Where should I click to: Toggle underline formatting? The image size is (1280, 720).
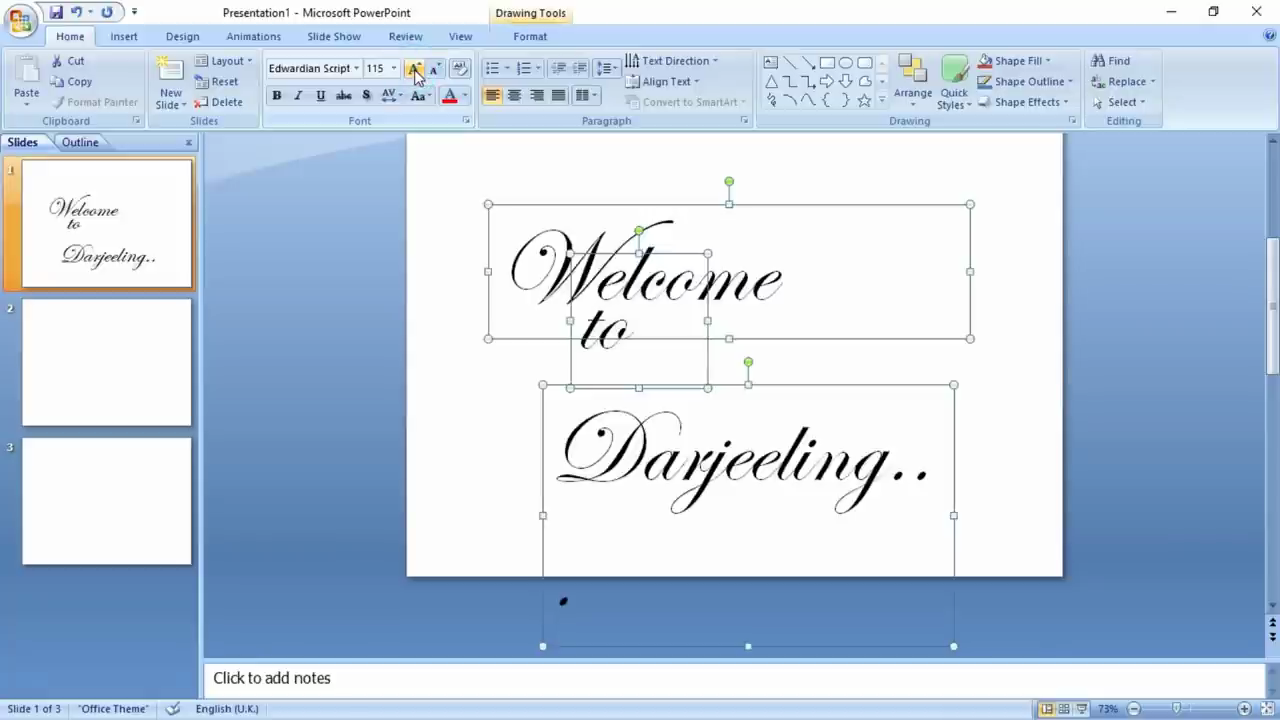320,96
